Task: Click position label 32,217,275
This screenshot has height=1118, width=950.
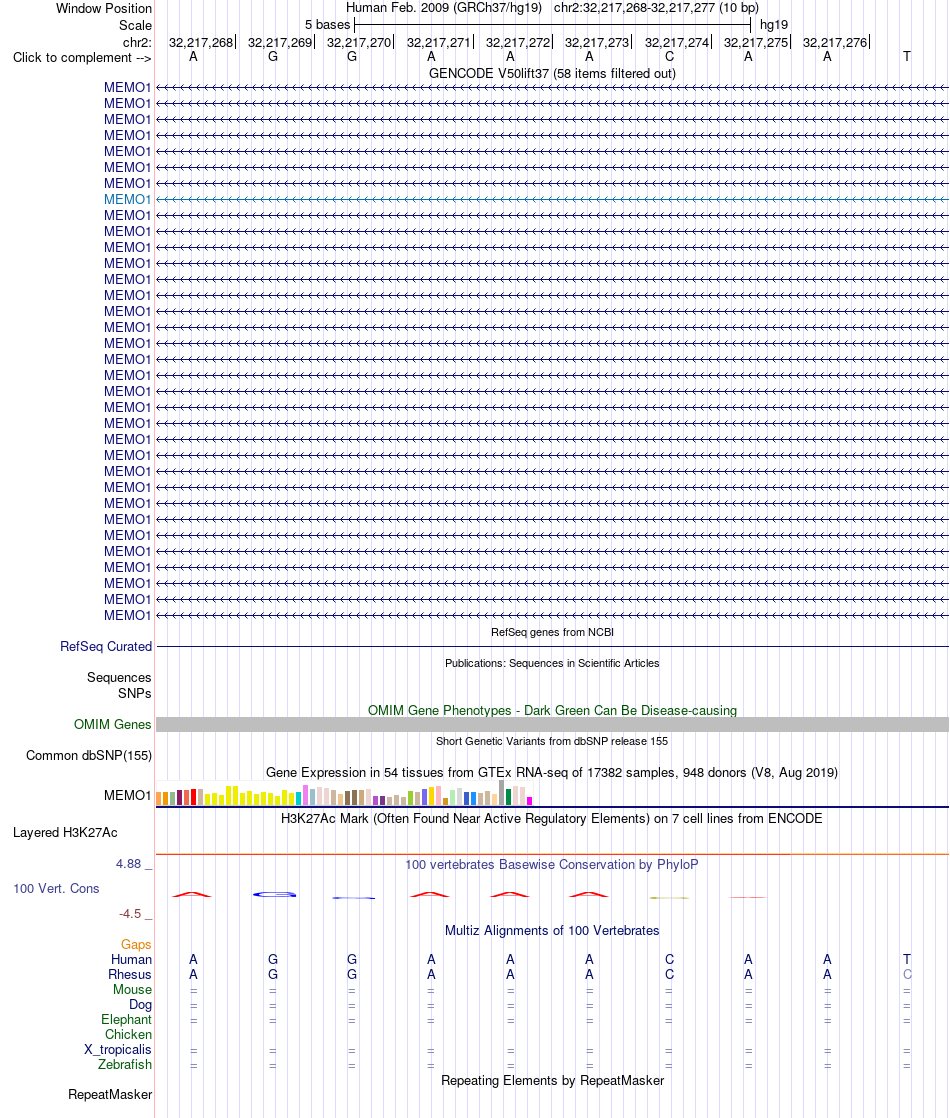Action: coord(756,42)
